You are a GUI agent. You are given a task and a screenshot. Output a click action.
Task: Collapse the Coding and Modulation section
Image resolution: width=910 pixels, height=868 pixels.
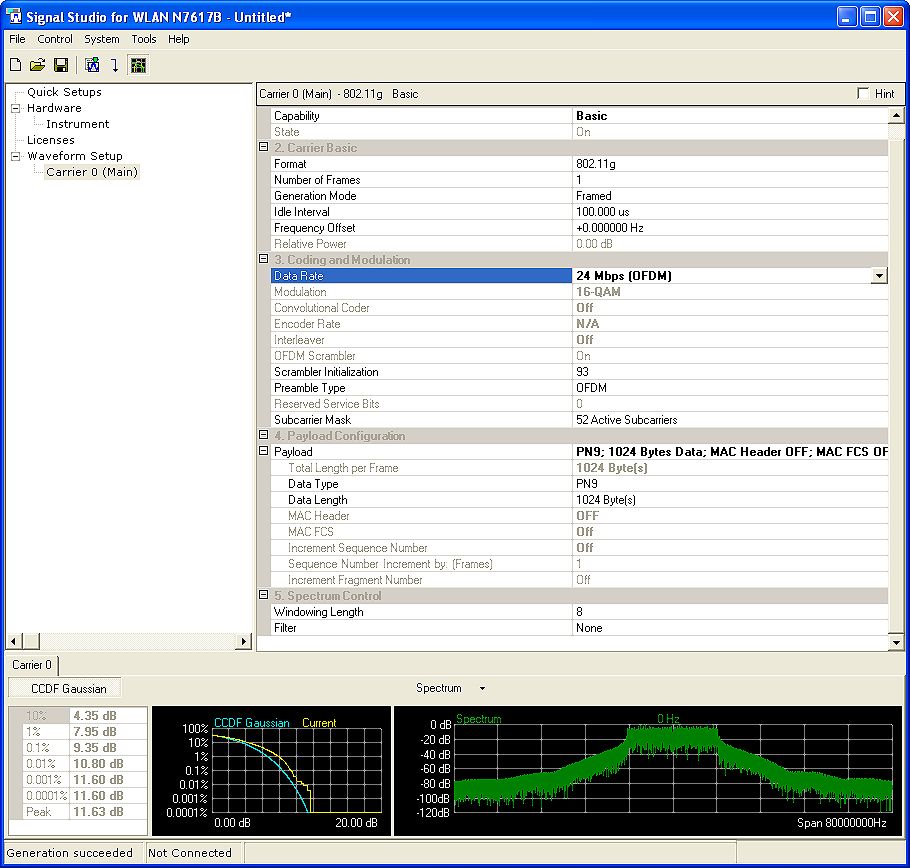click(x=263, y=260)
